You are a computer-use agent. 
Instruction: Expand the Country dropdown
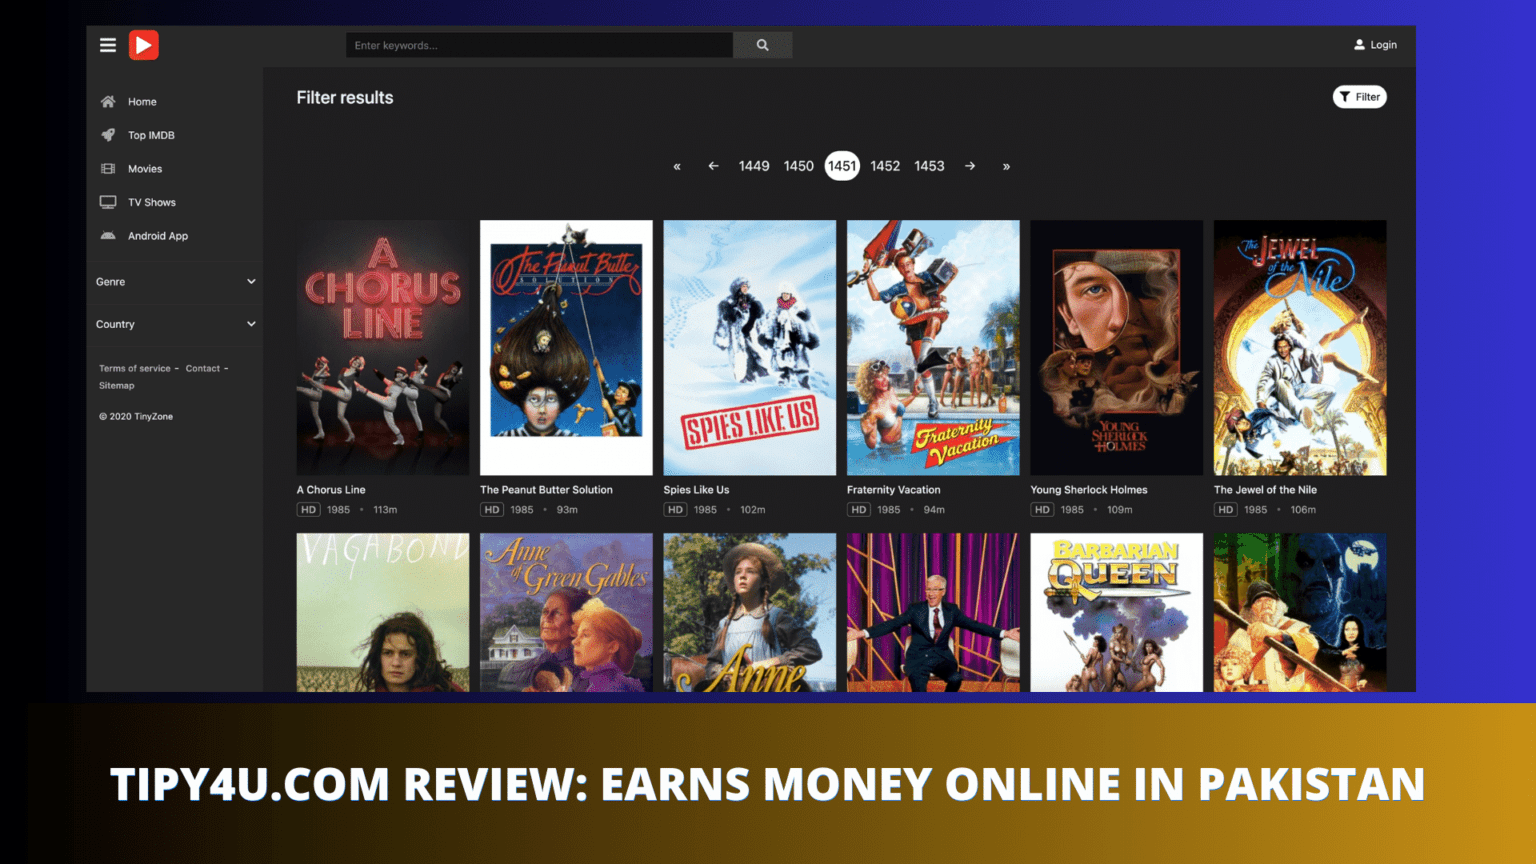(x=175, y=324)
